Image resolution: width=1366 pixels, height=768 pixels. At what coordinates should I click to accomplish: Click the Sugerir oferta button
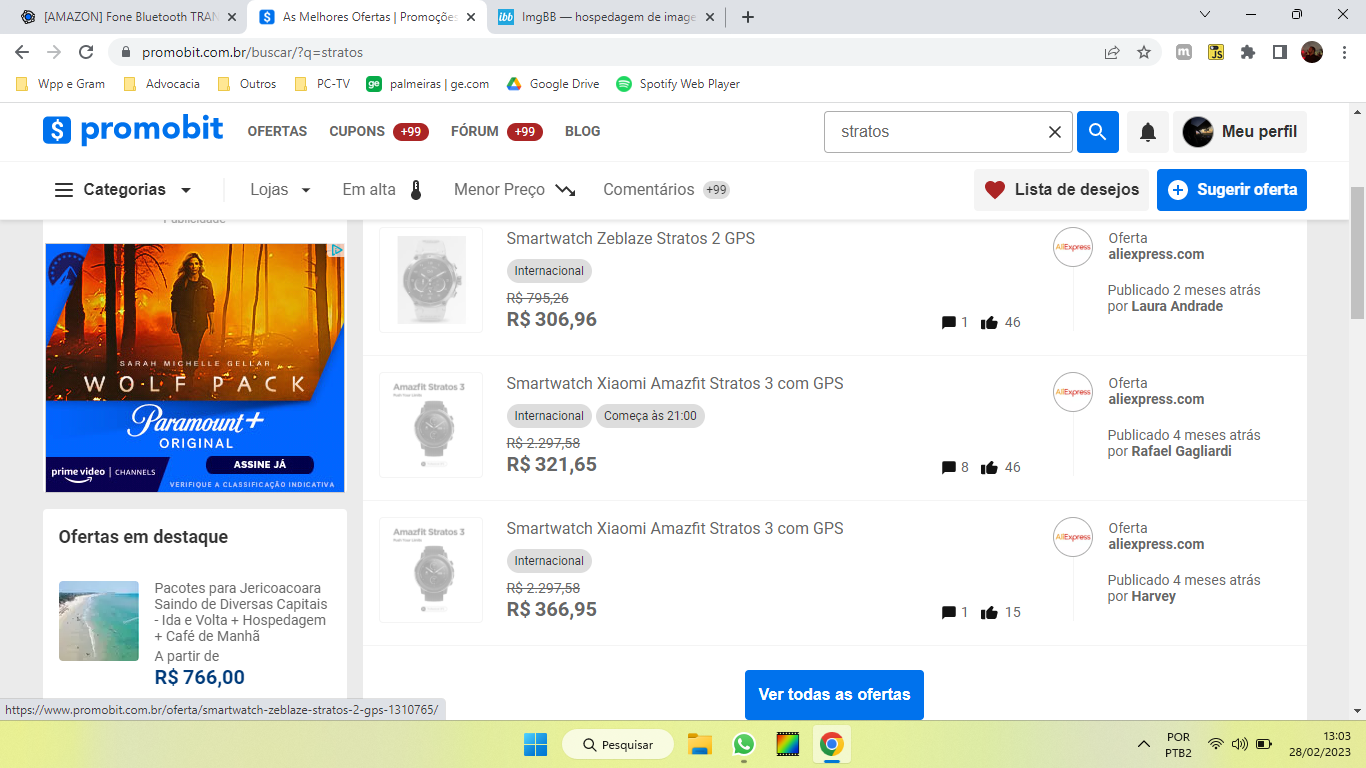1232,190
